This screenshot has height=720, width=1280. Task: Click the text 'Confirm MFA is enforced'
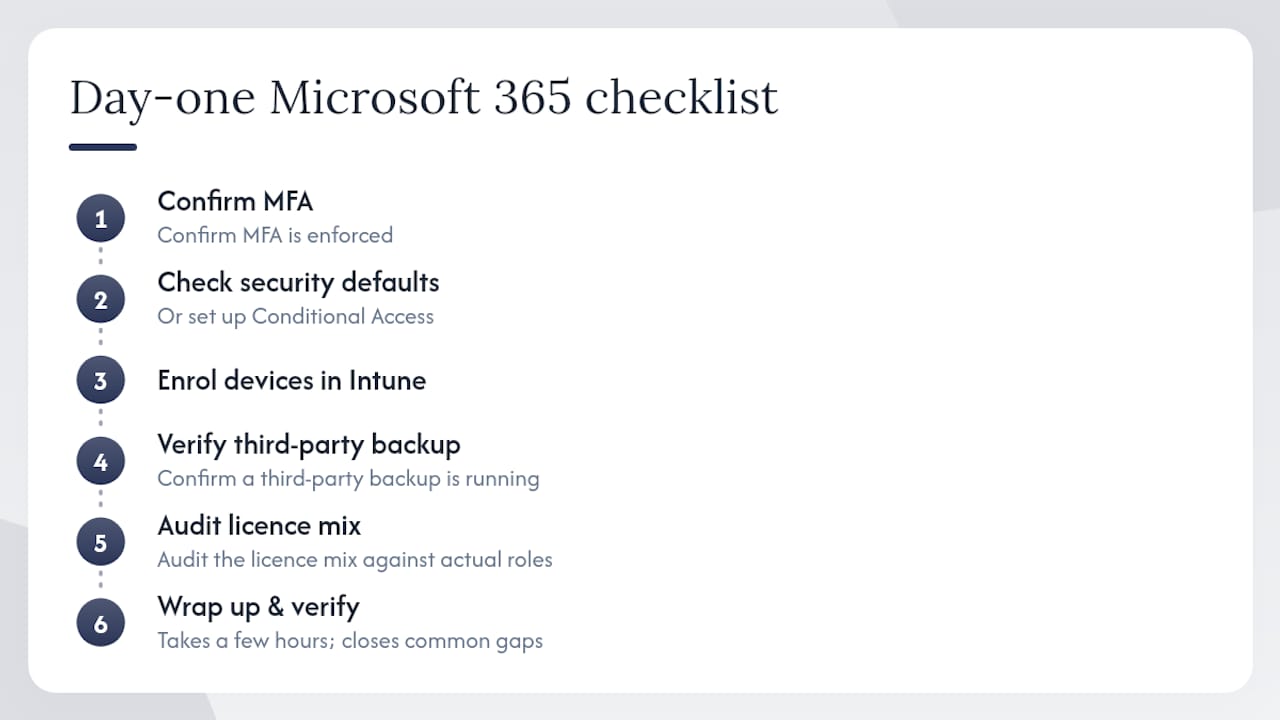275,235
